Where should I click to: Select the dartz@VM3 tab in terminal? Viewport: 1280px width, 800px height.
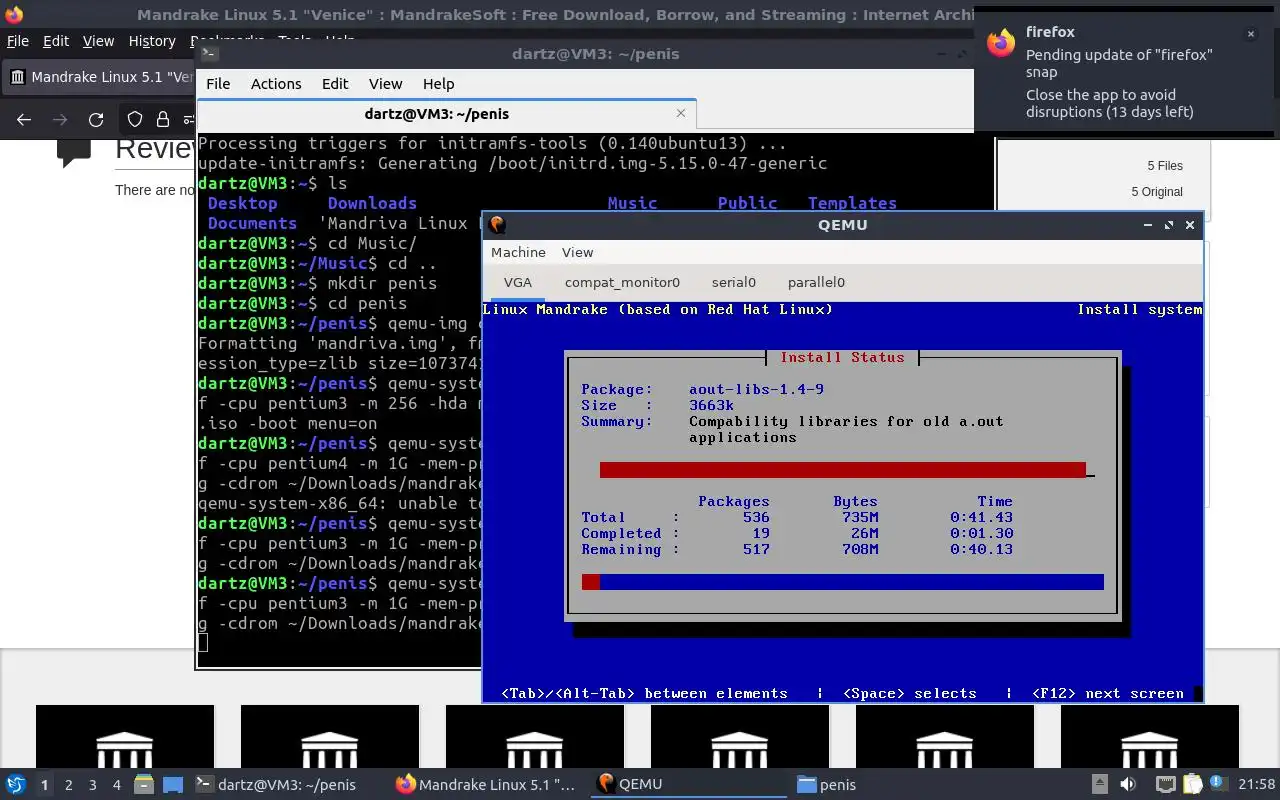coord(445,114)
